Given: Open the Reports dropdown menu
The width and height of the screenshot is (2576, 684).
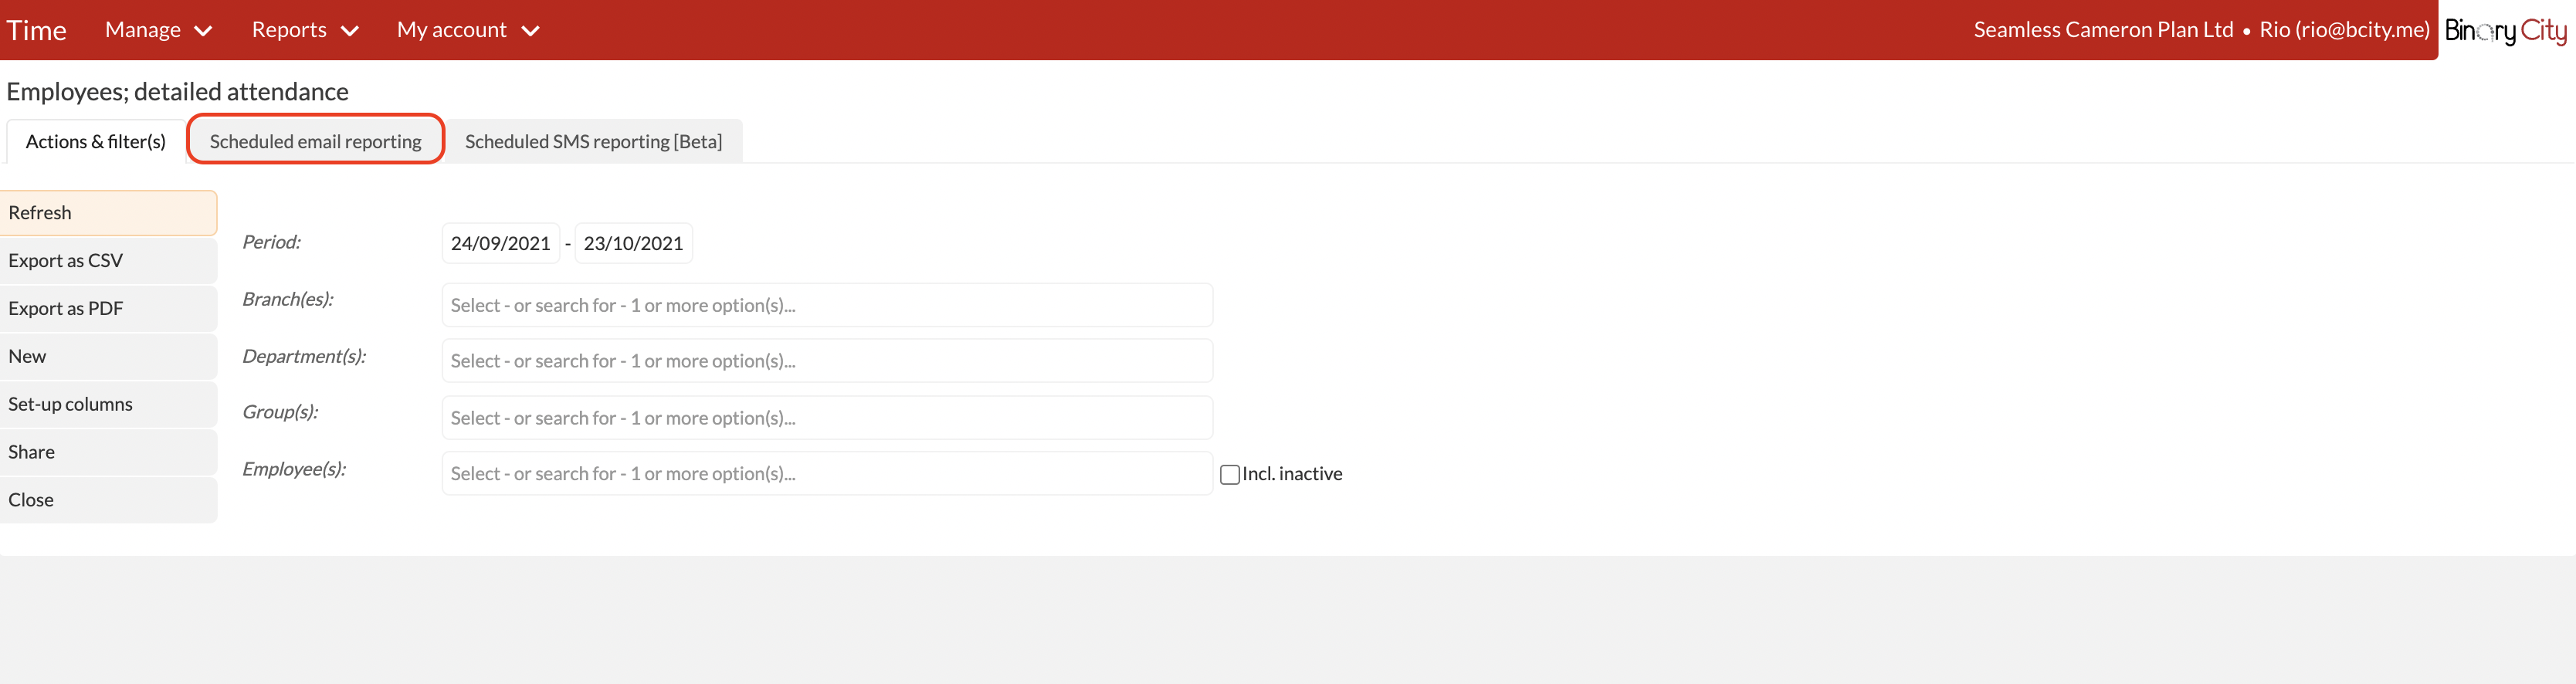Looking at the screenshot, I should pos(305,30).
